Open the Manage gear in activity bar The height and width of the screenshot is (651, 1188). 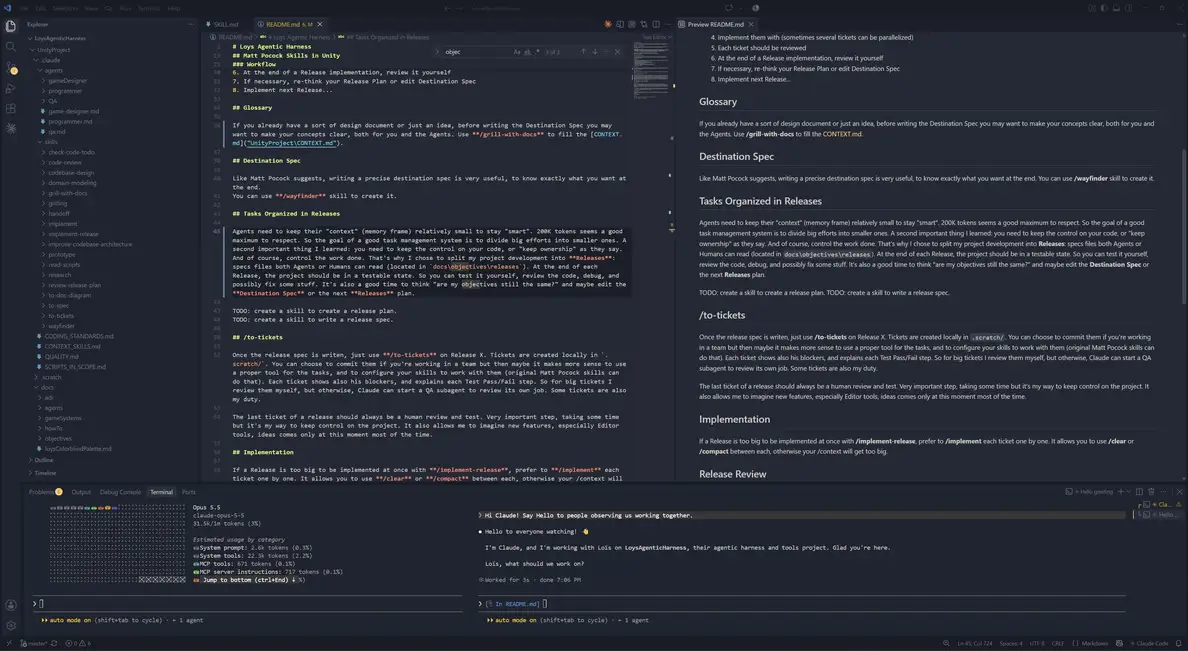pos(11,625)
